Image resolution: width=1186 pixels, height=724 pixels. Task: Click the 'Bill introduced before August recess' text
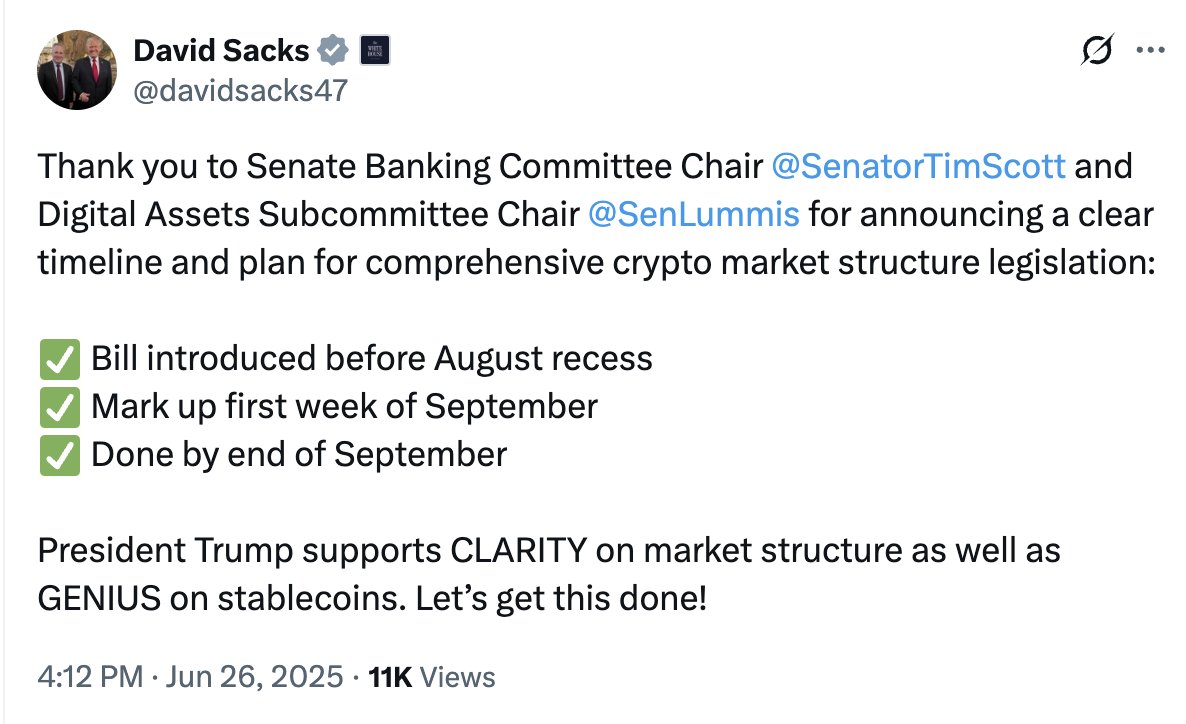point(371,358)
